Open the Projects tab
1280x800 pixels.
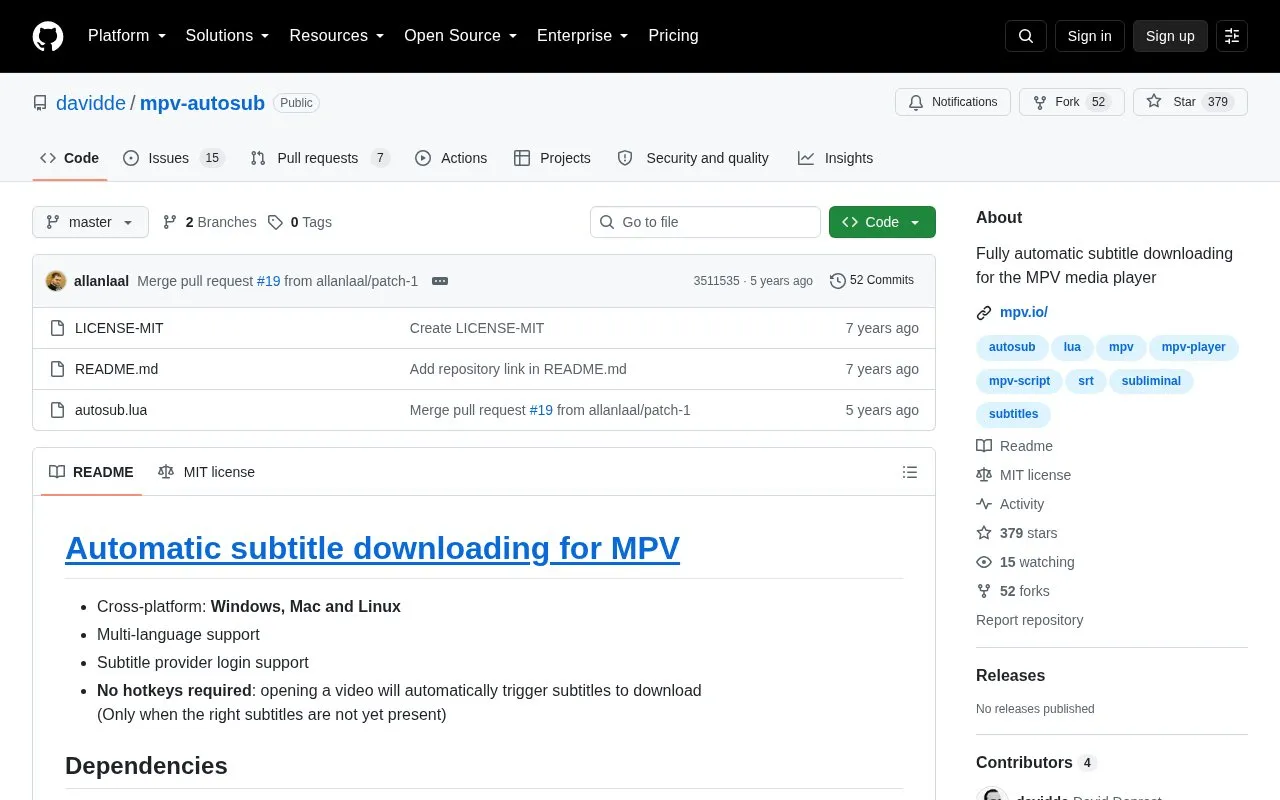click(x=552, y=158)
